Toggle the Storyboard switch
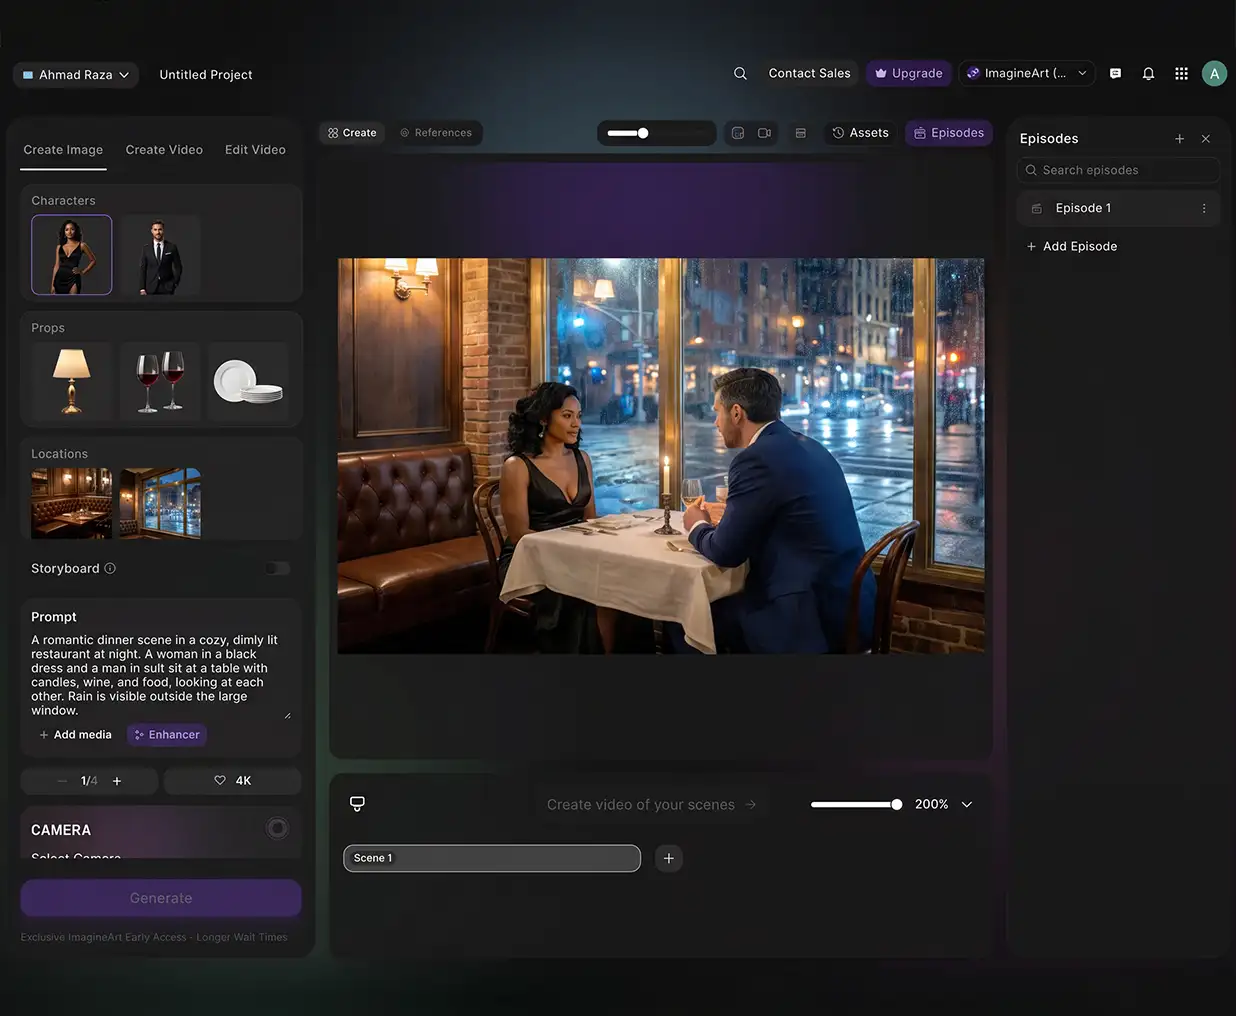 (x=278, y=568)
